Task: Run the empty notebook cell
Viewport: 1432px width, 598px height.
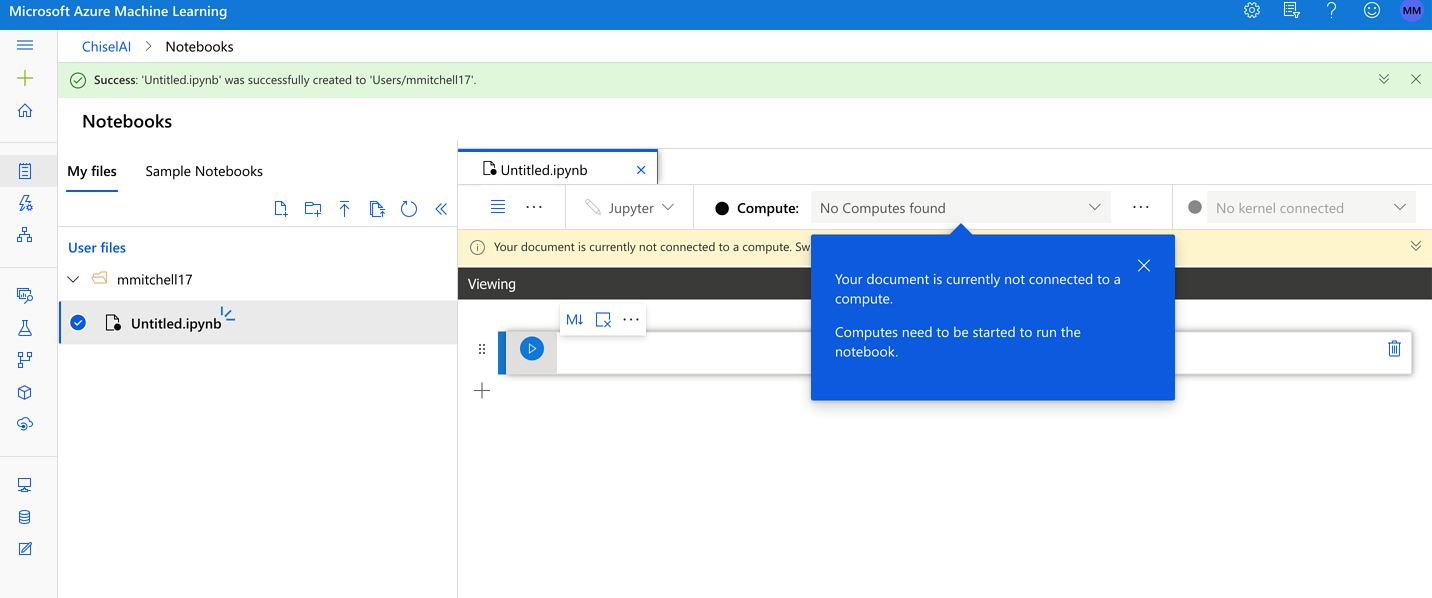Action: [531, 350]
